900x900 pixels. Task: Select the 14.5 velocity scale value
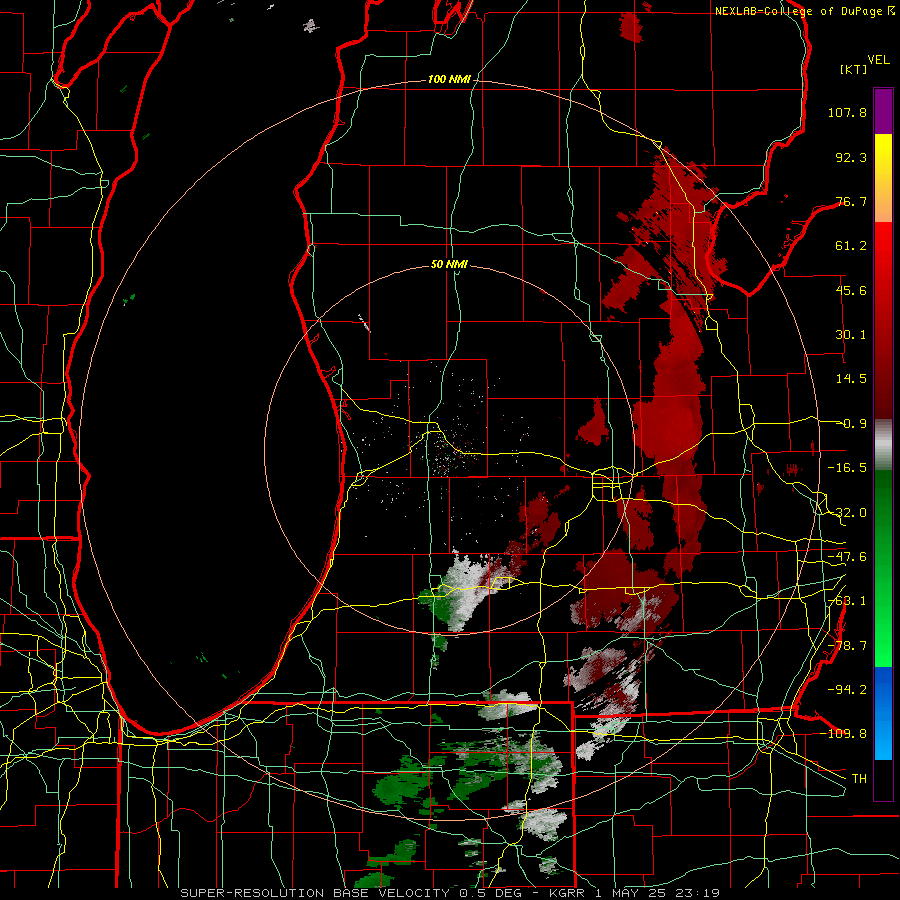pyautogui.click(x=851, y=379)
